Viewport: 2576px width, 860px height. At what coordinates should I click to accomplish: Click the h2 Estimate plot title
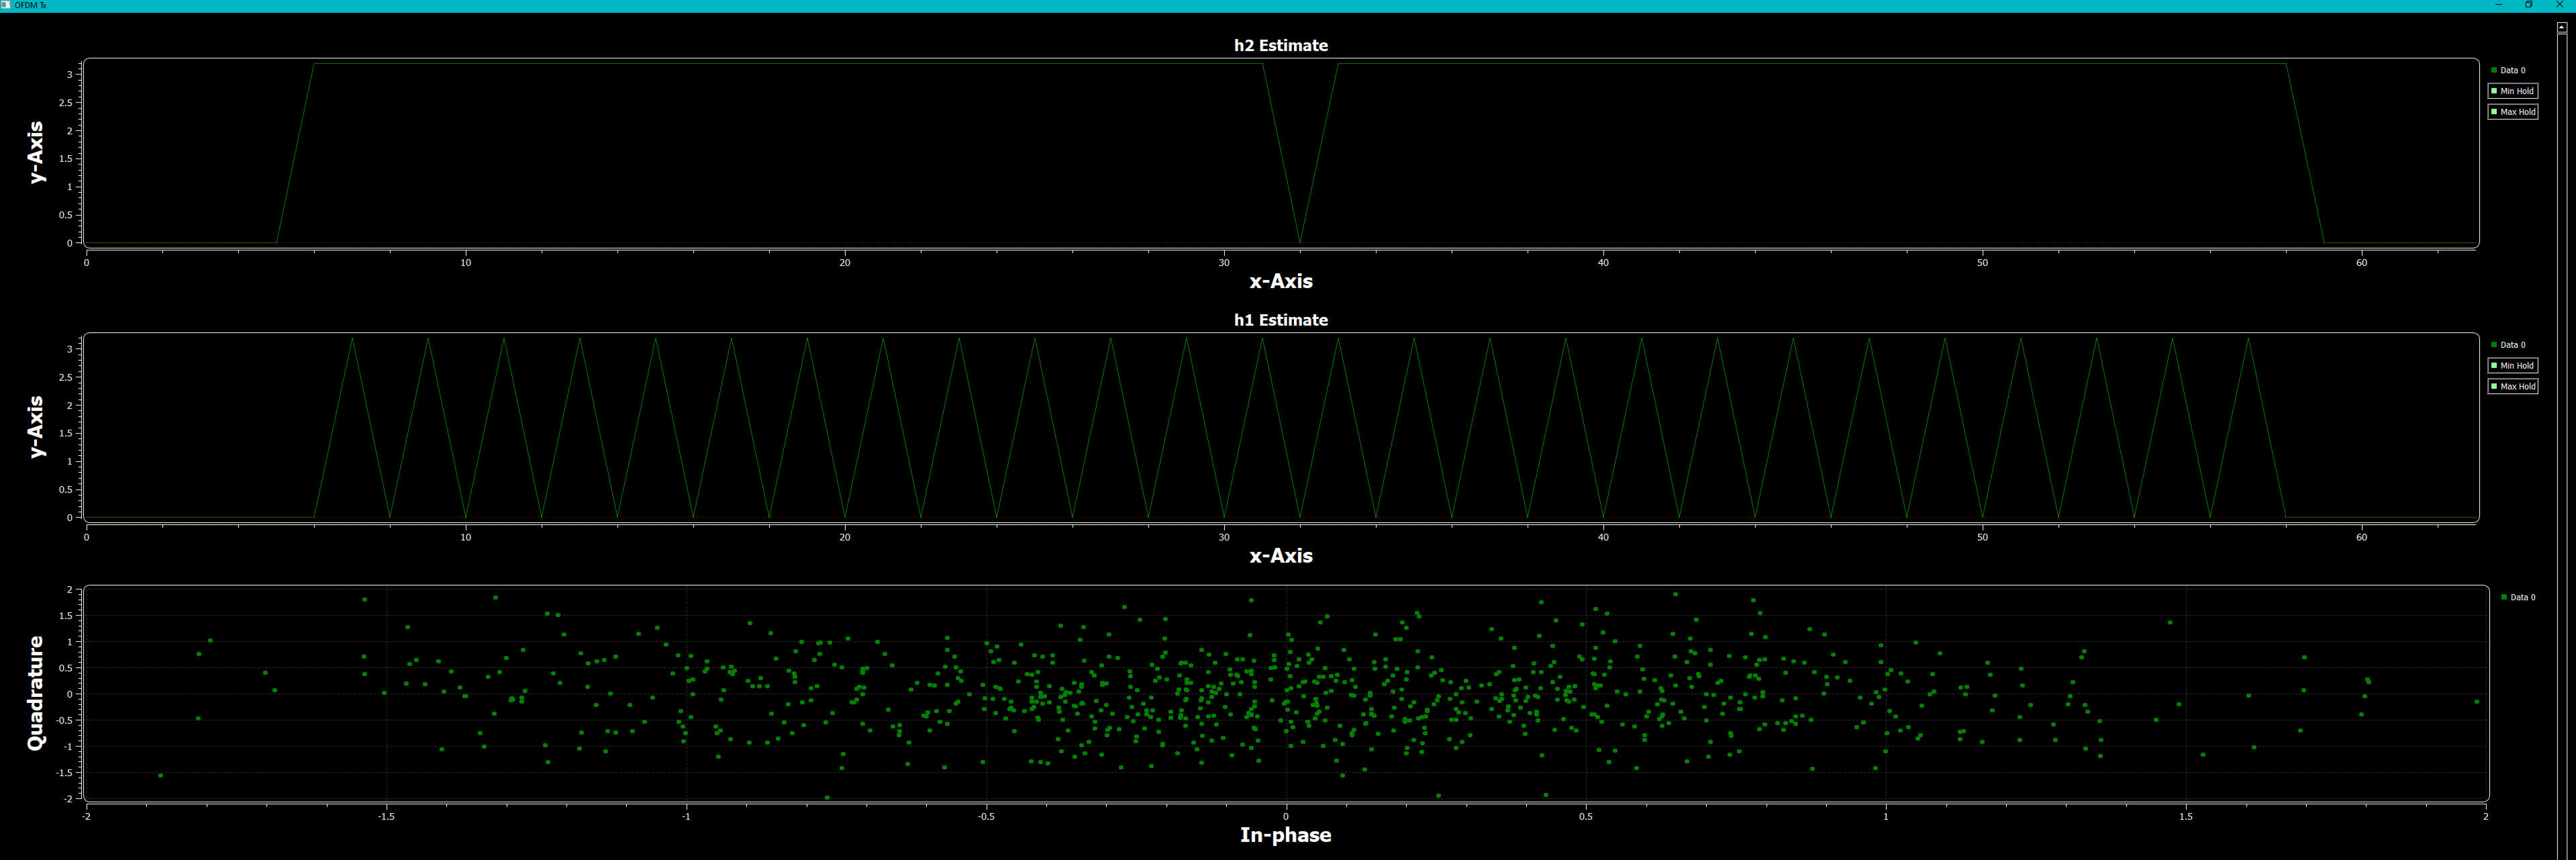pyautogui.click(x=1281, y=45)
